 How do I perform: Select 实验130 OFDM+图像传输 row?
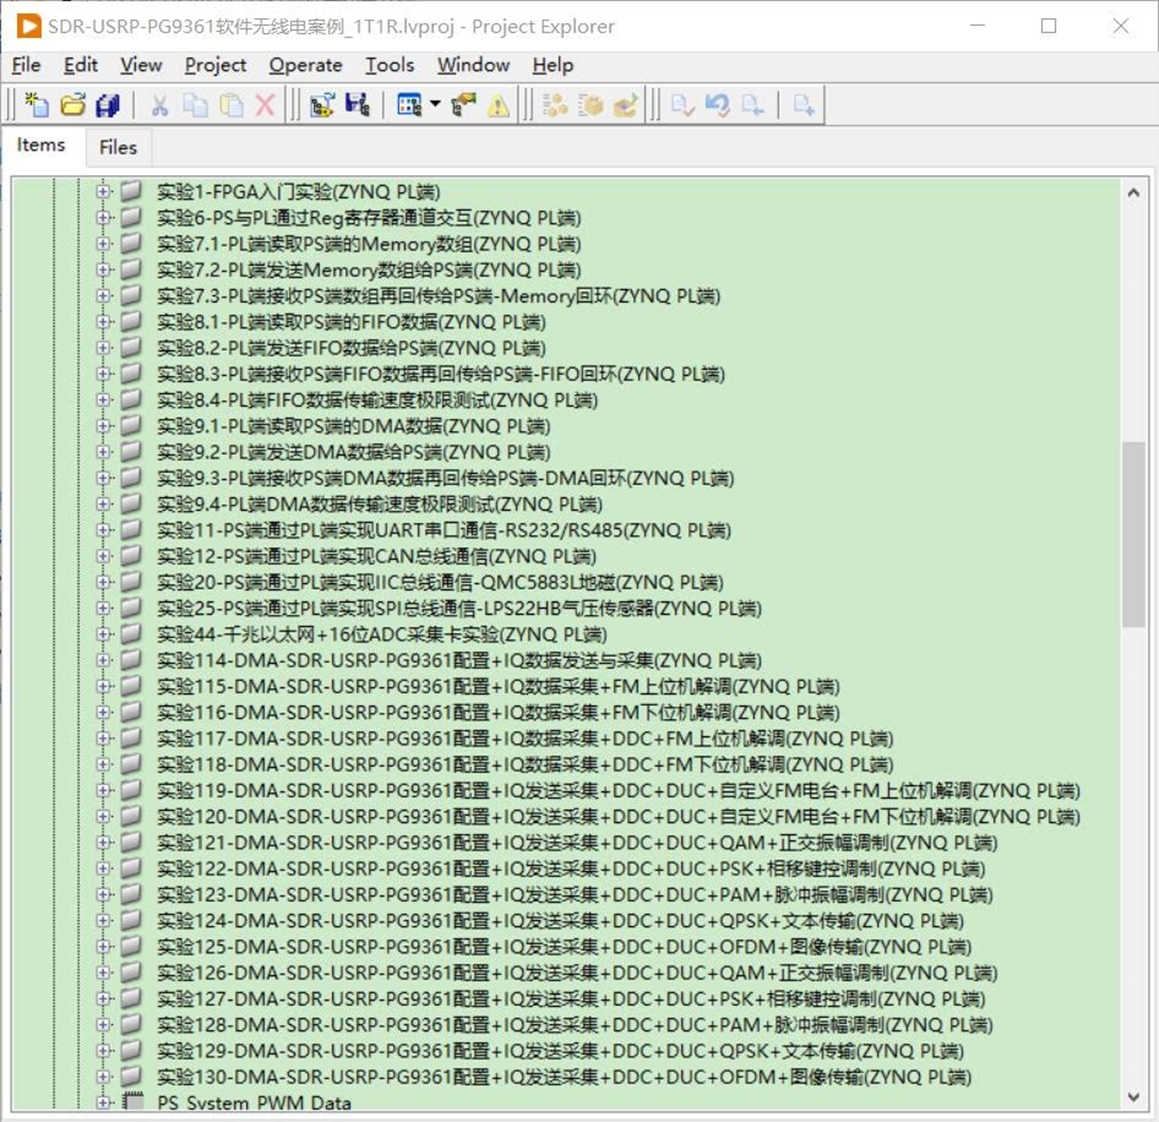click(x=564, y=1077)
